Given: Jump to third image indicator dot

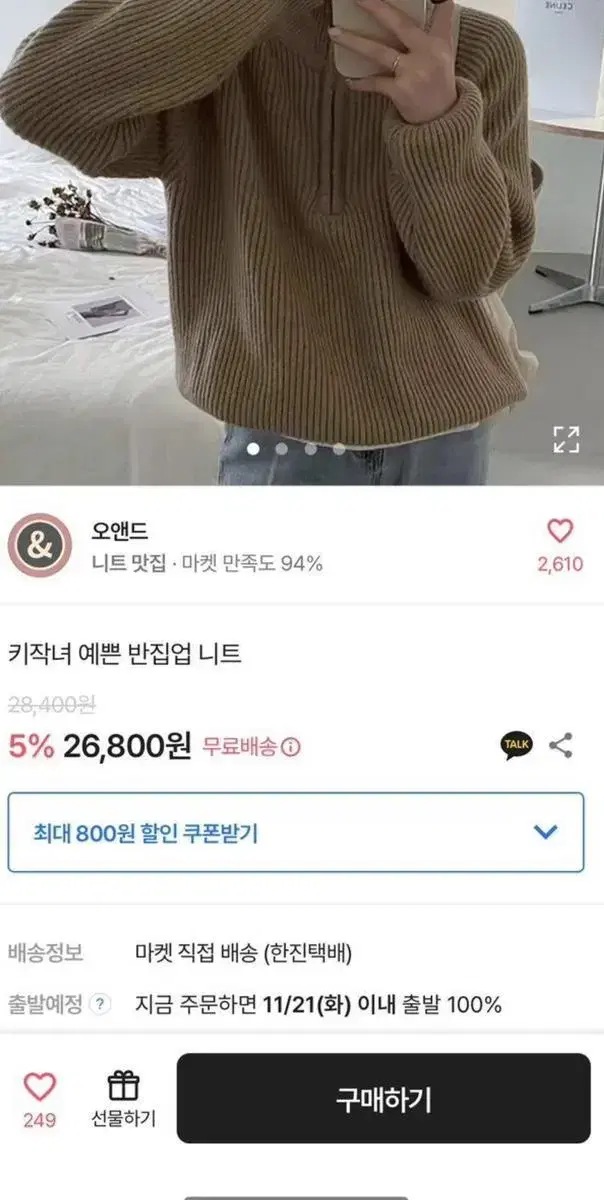Looking at the screenshot, I should click(x=310, y=449).
